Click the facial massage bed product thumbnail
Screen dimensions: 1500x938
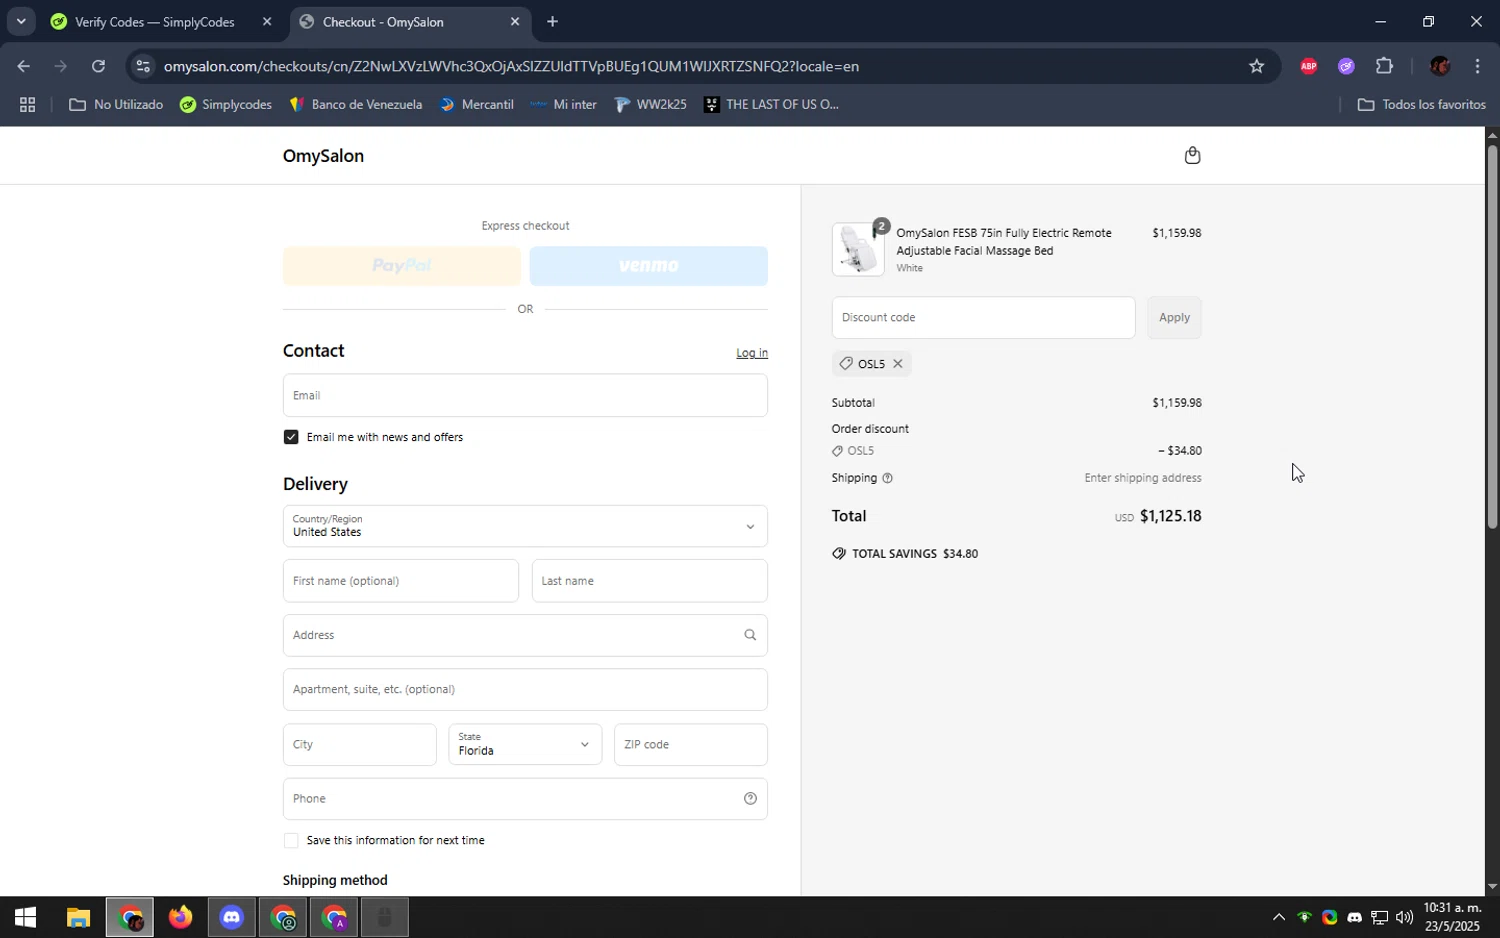click(858, 249)
